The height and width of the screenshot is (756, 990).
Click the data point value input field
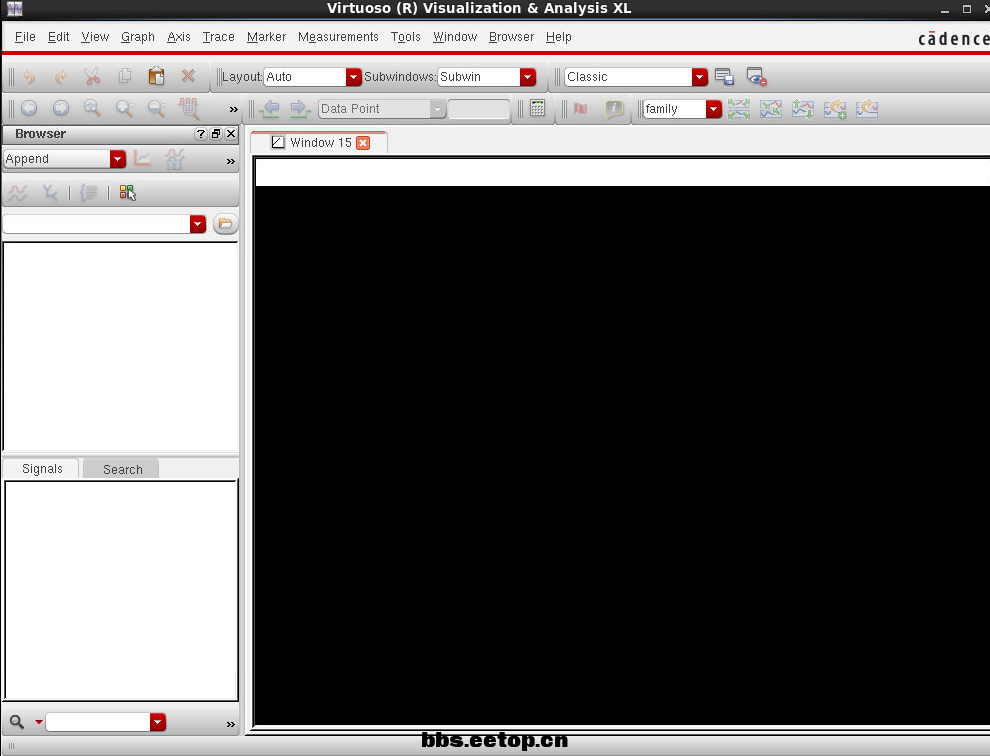479,109
